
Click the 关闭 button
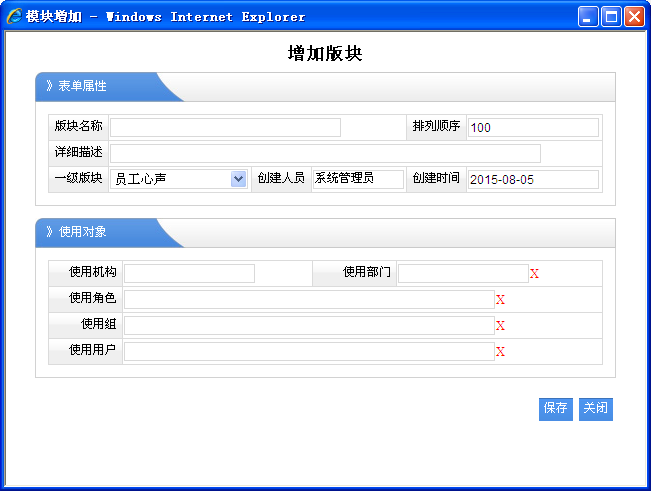pyautogui.click(x=596, y=409)
